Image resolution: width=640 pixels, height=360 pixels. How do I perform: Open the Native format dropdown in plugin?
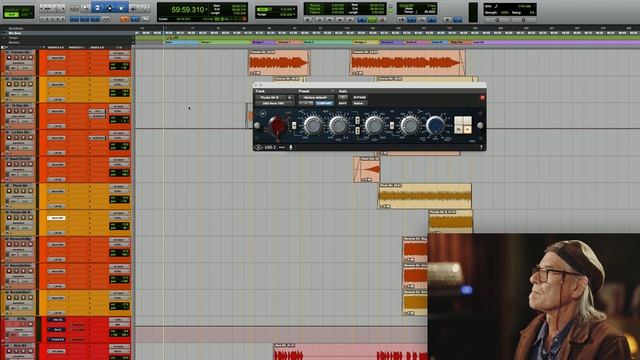click(359, 103)
